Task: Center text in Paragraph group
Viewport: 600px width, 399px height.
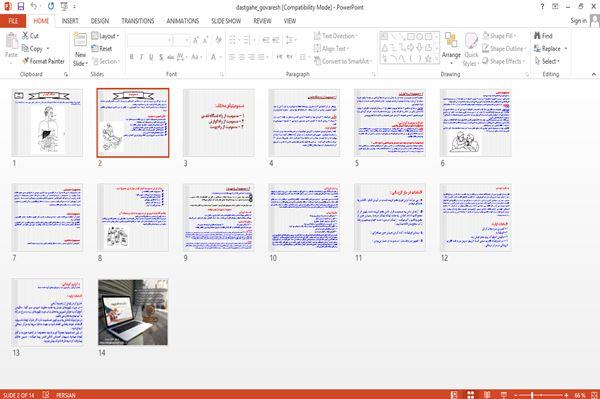Action: point(242,57)
